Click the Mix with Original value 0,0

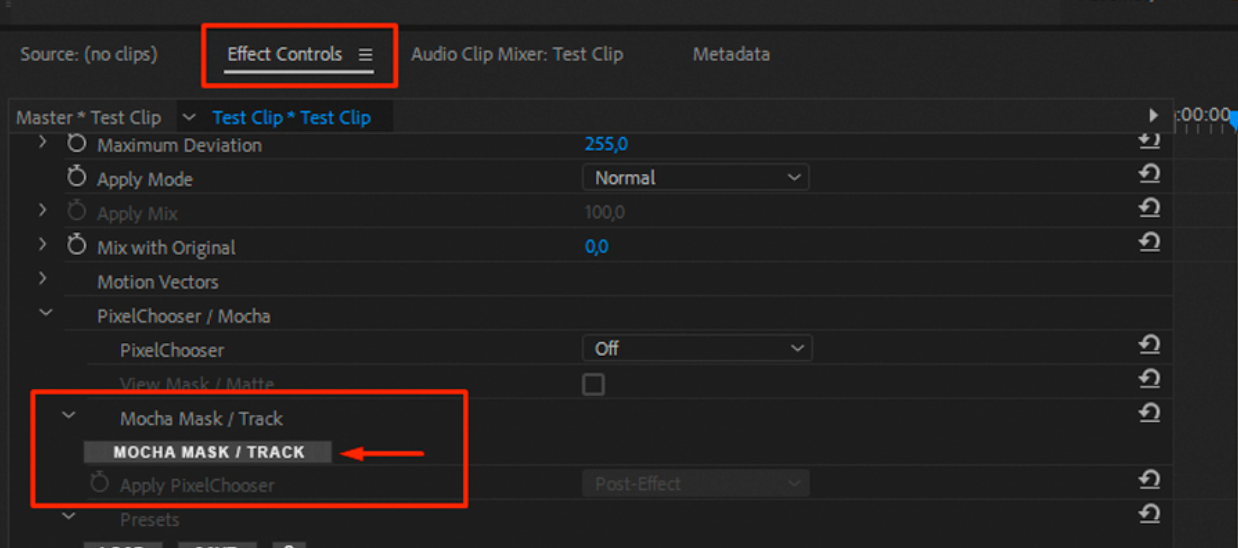(596, 247)
